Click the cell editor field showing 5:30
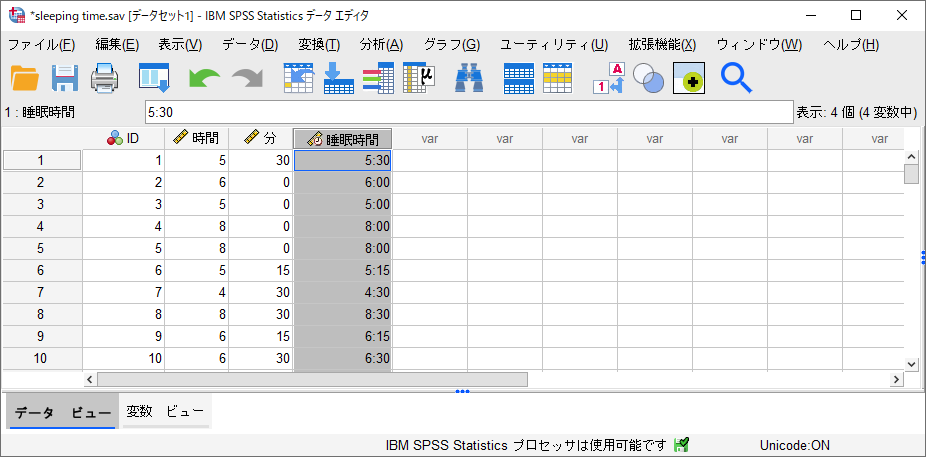The width and height of the screenshot is (926, 457). point(469,112)
